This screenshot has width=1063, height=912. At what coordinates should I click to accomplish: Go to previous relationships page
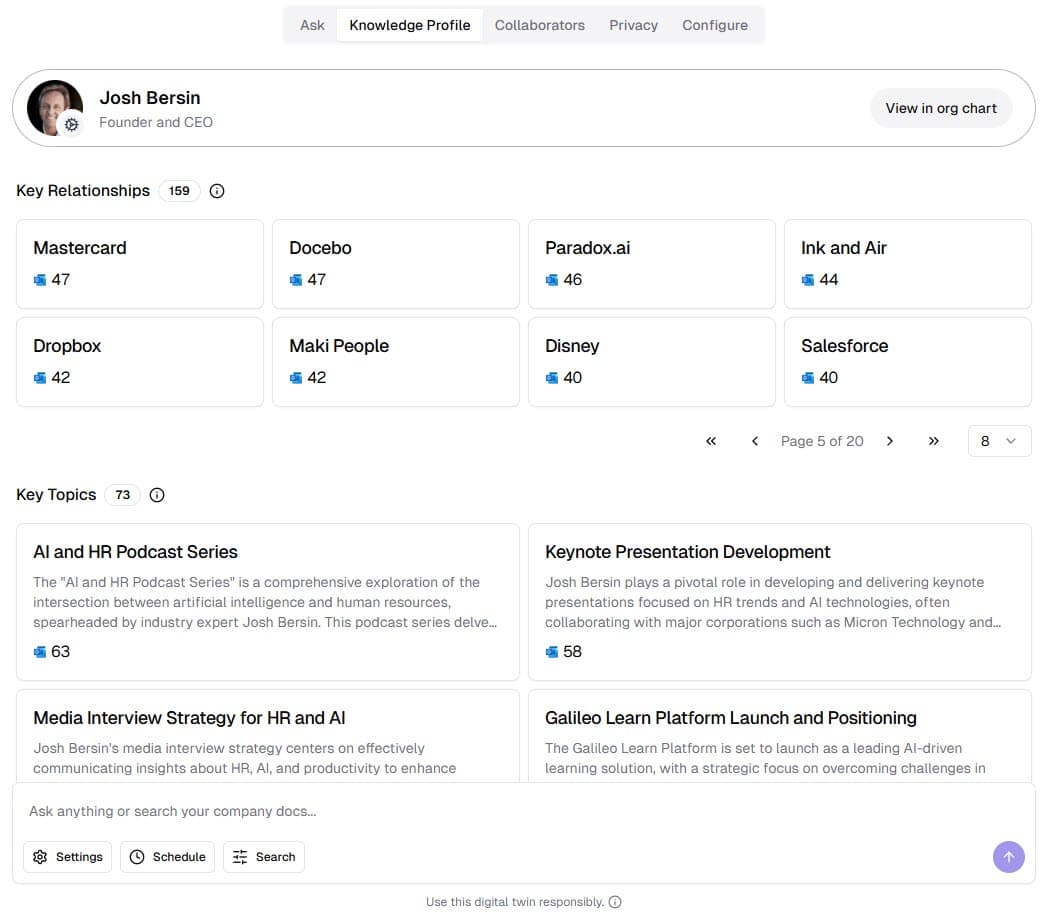(x=755, y=441)
